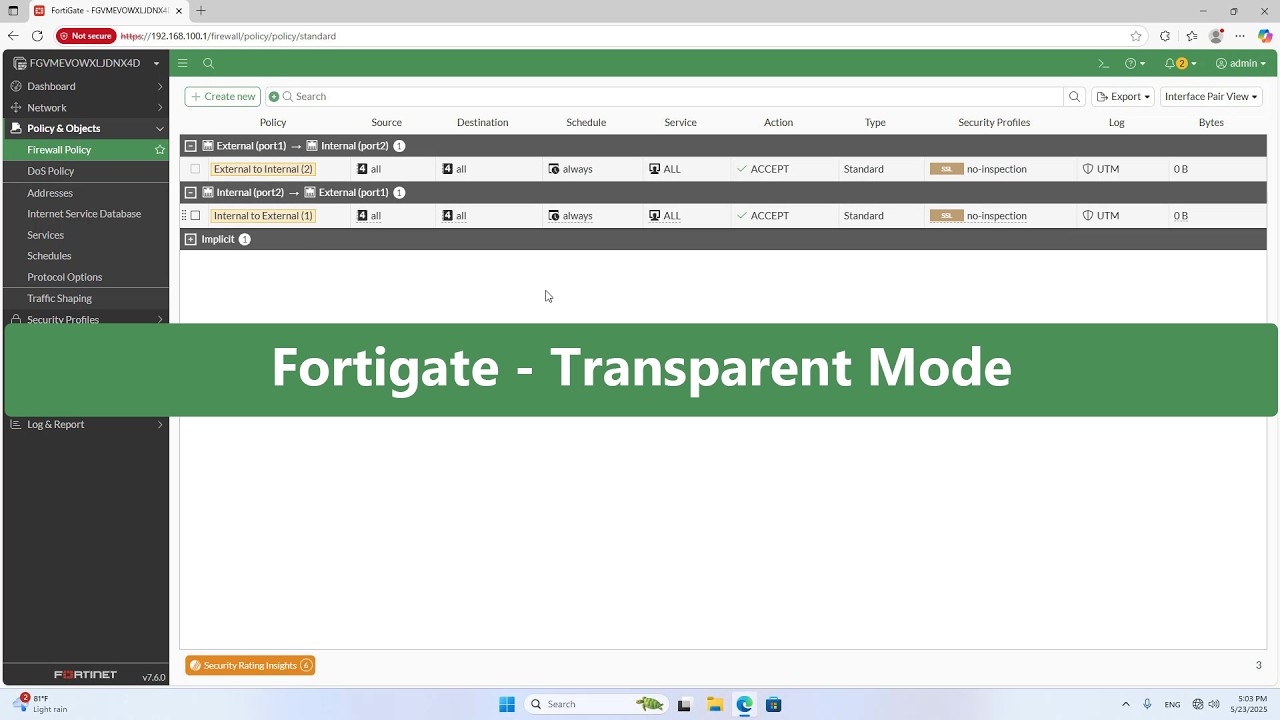Screen dimensions: 1280x720
Task: Open the Copilot icon in browser toolbar
Action: 1265,36
